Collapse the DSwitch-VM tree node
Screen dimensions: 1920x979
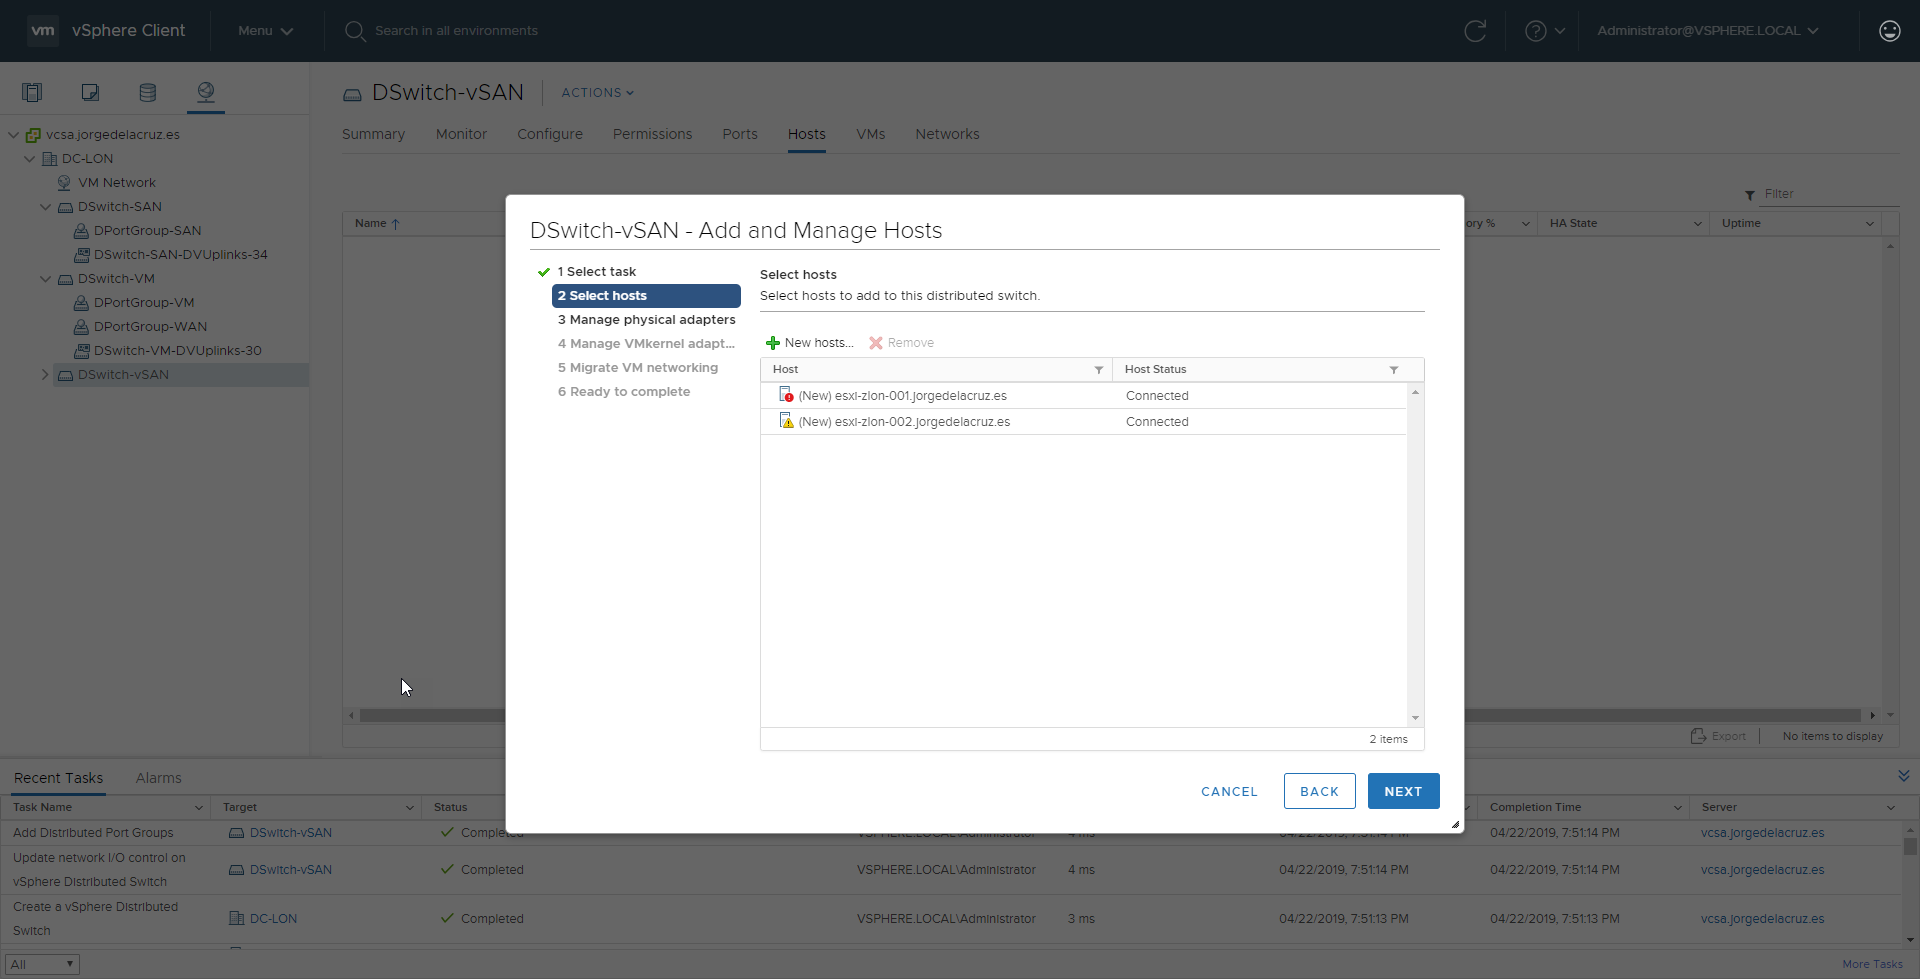click(x=45, y=279)
